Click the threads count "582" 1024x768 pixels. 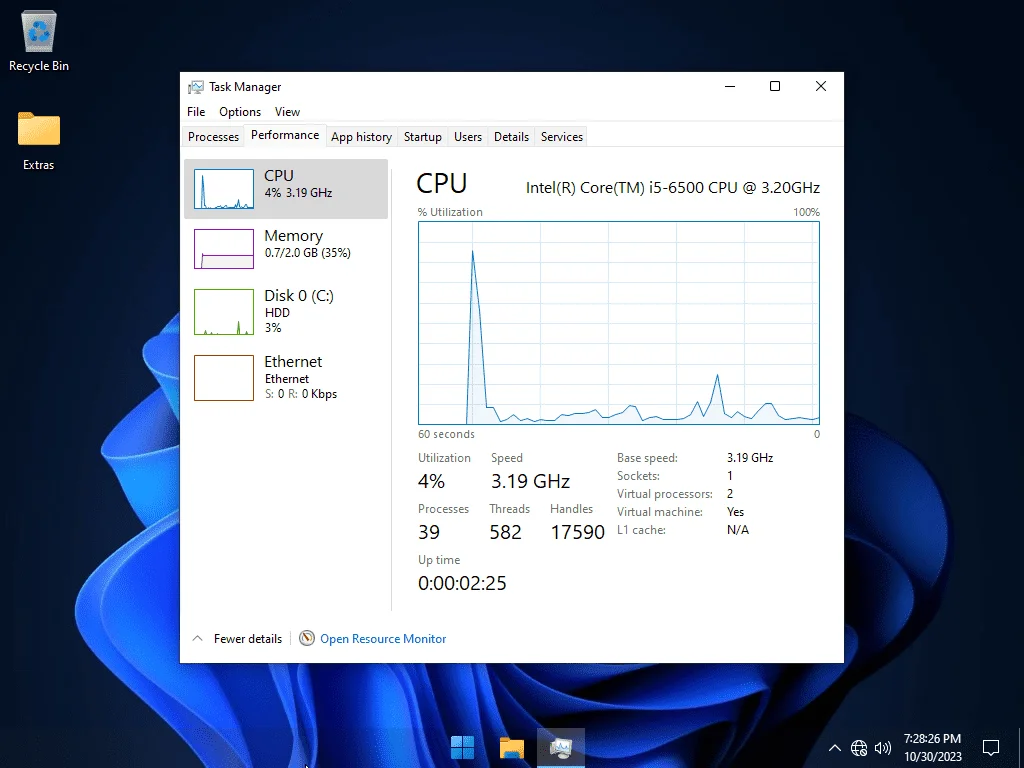click(x=505, y=532)
